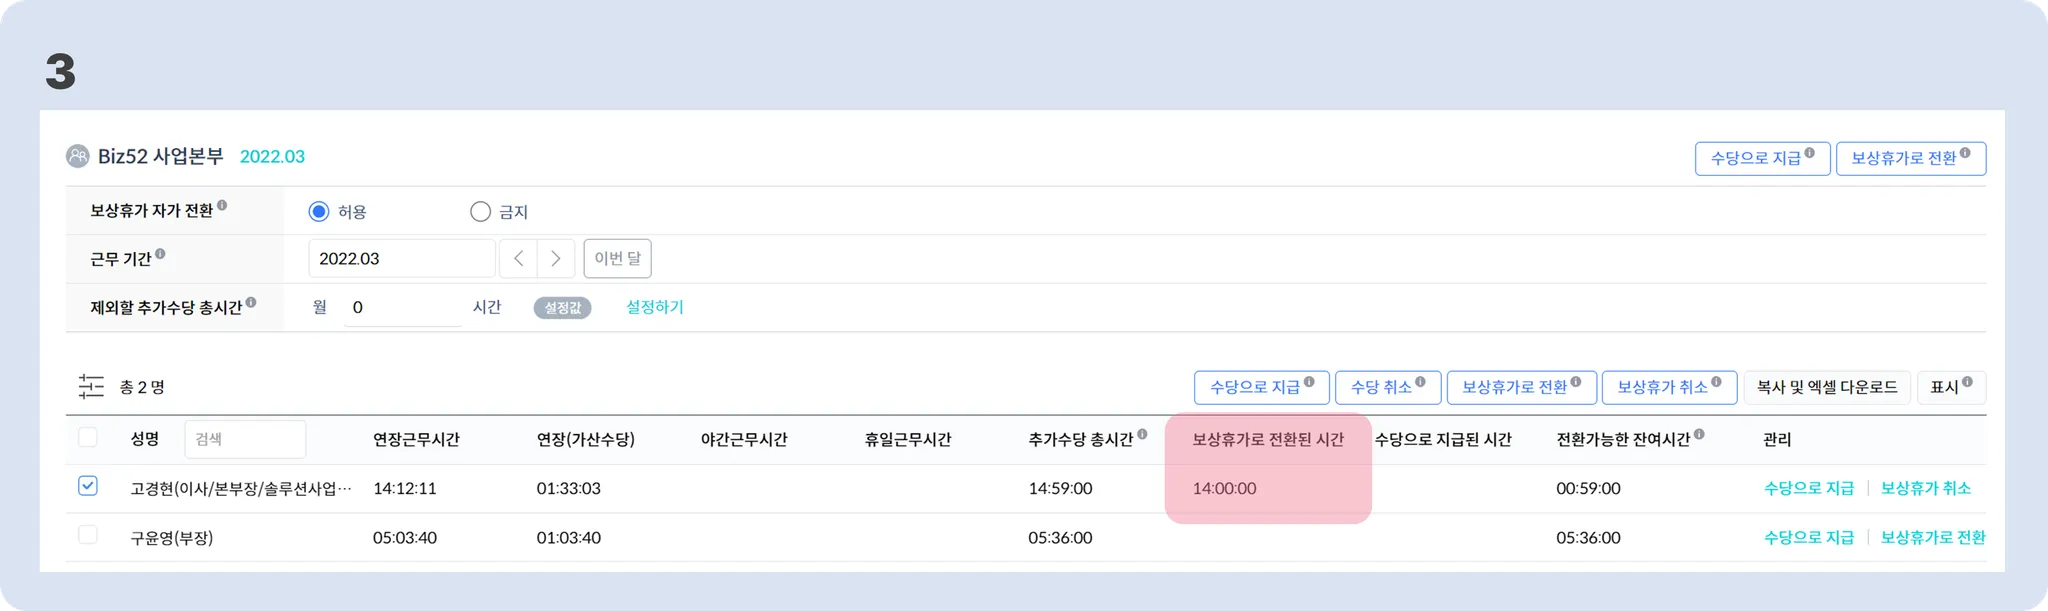Go to next month with right chevron
The height and width of the screenshot is (611, 2048).
(x=556, y=258)
